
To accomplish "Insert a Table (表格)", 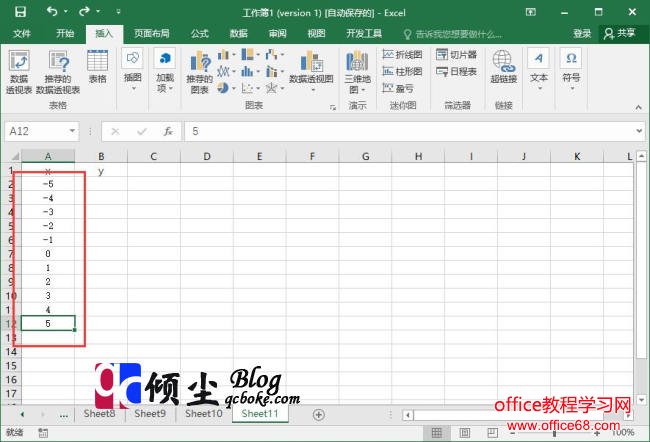I will (x=98, y=66).
